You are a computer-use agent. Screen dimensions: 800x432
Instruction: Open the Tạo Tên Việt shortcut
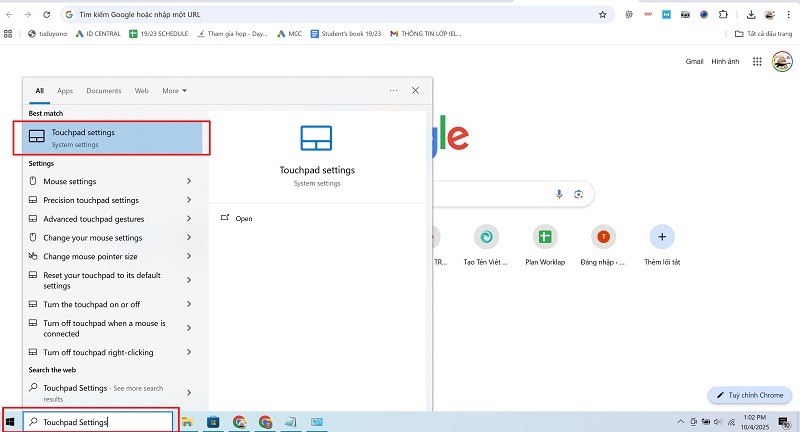tap(486, 246)
